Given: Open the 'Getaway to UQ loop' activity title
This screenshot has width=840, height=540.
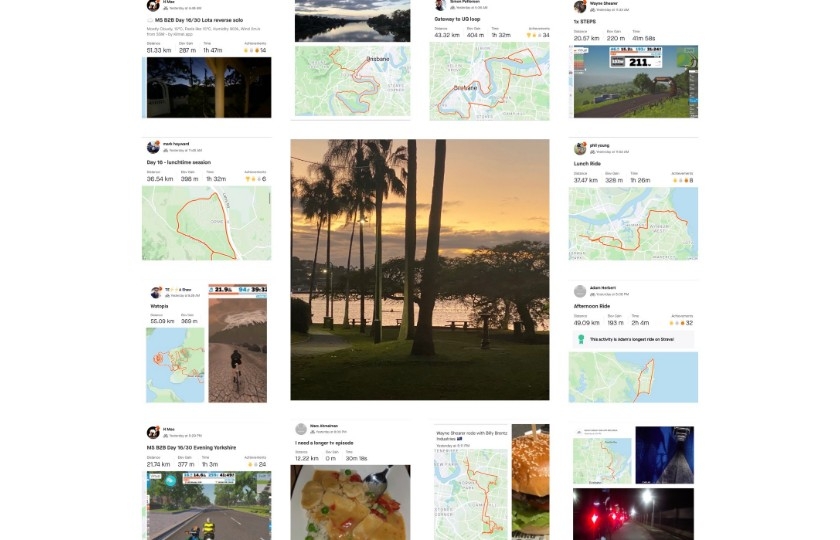Looking at the screenshot, I should click(x=457, y=19).
